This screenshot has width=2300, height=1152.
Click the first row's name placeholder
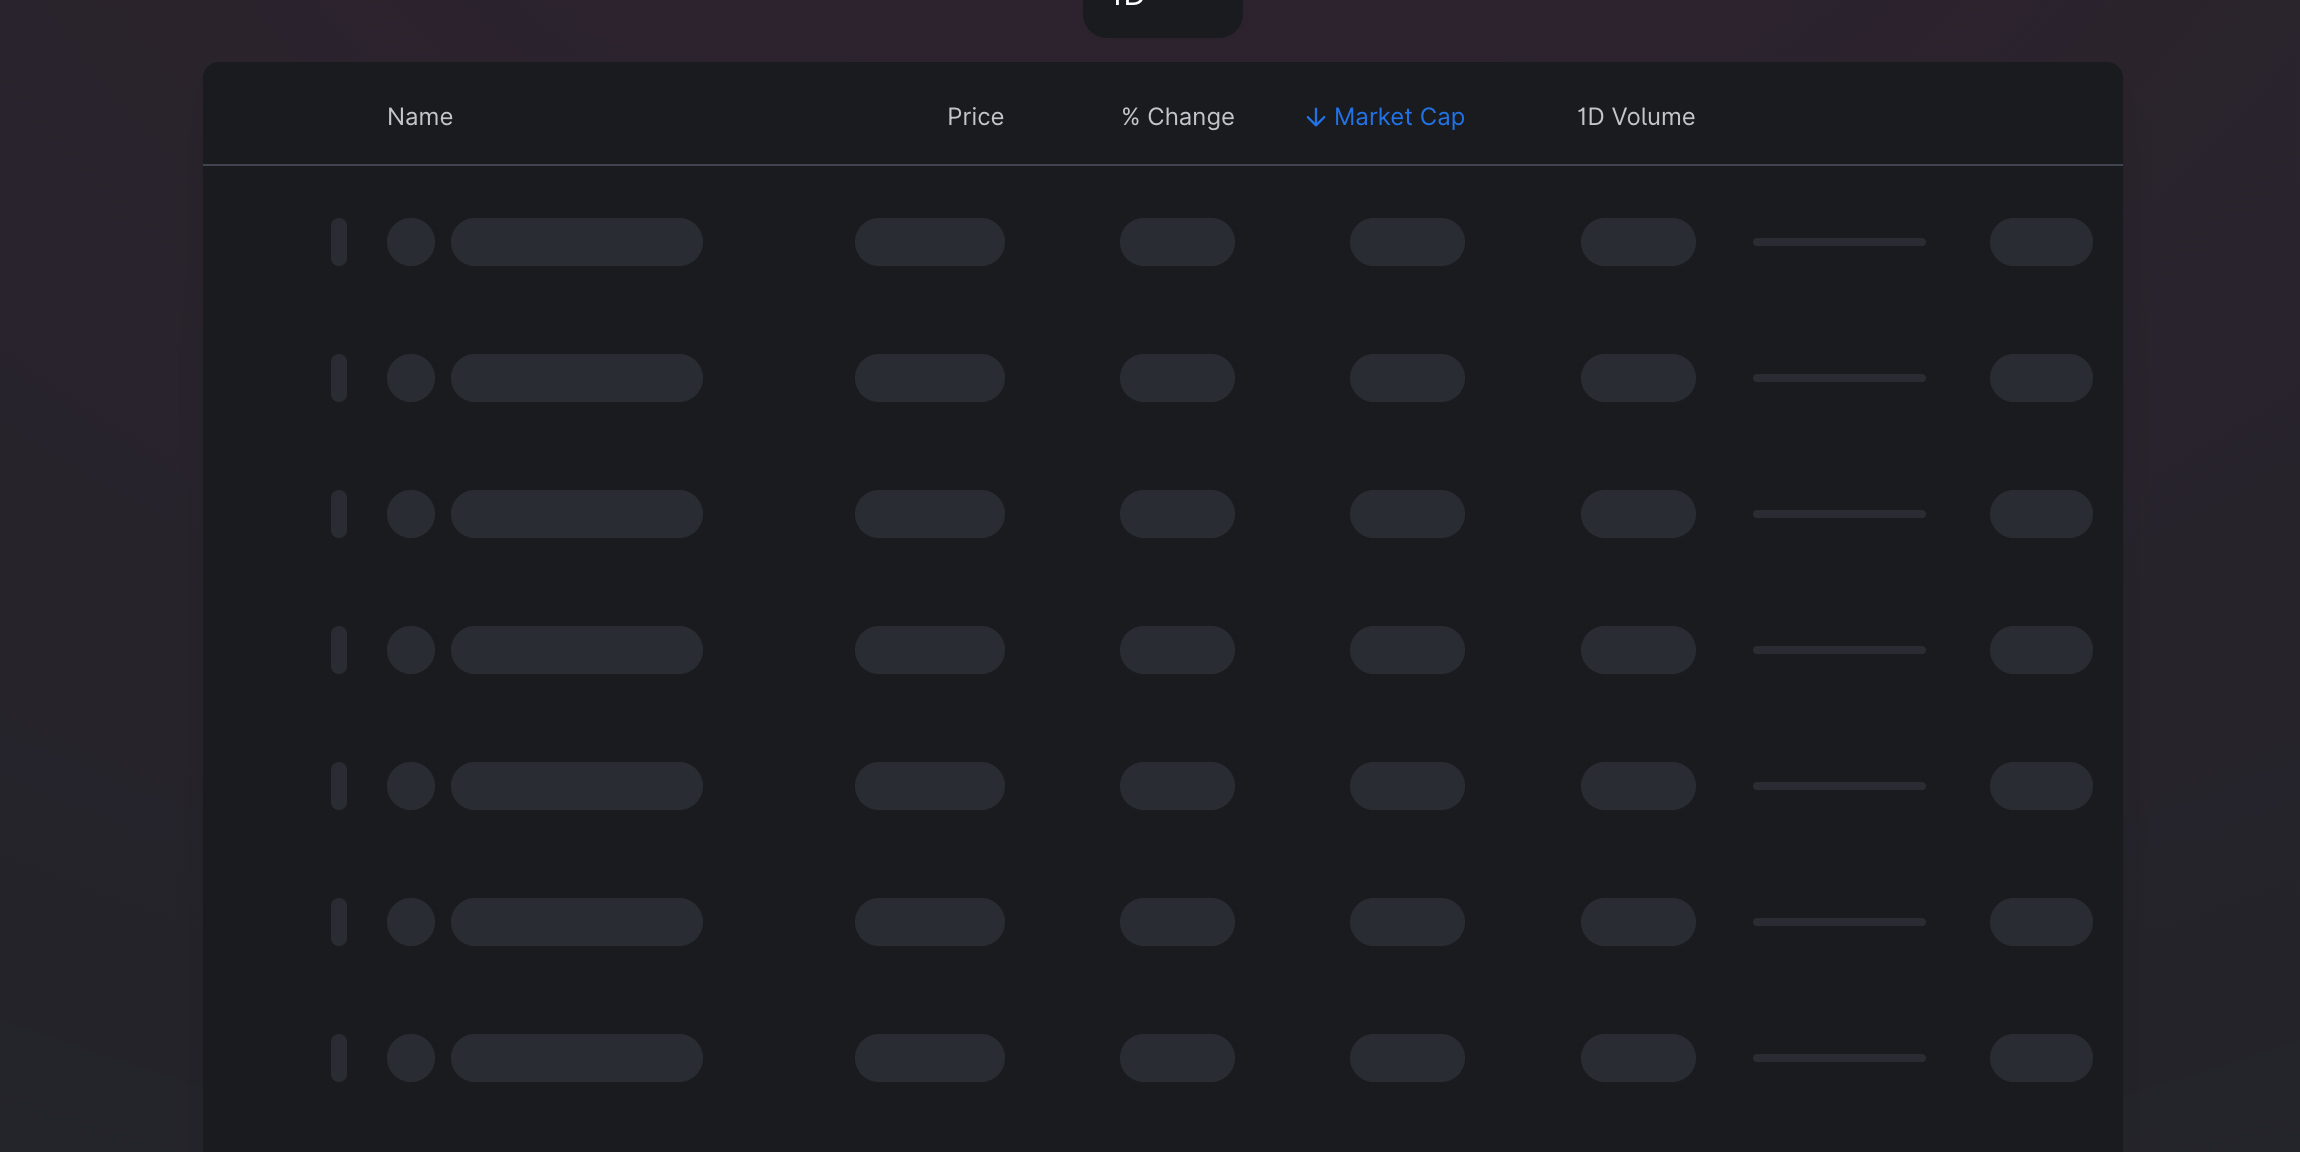click(x=575, y=241)
